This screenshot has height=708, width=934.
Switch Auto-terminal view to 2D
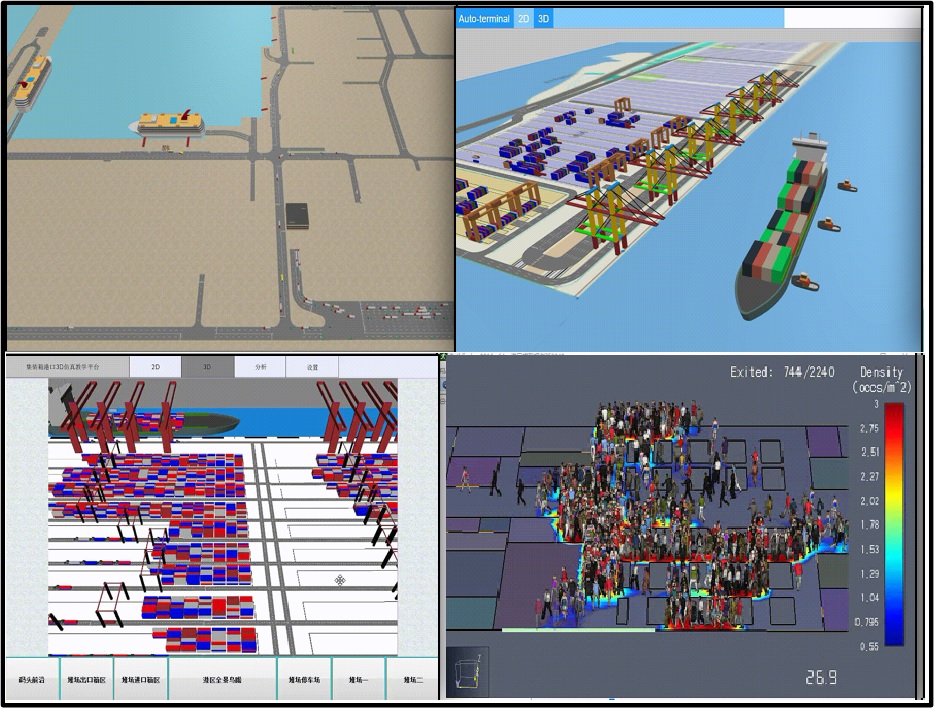[523, 19]
